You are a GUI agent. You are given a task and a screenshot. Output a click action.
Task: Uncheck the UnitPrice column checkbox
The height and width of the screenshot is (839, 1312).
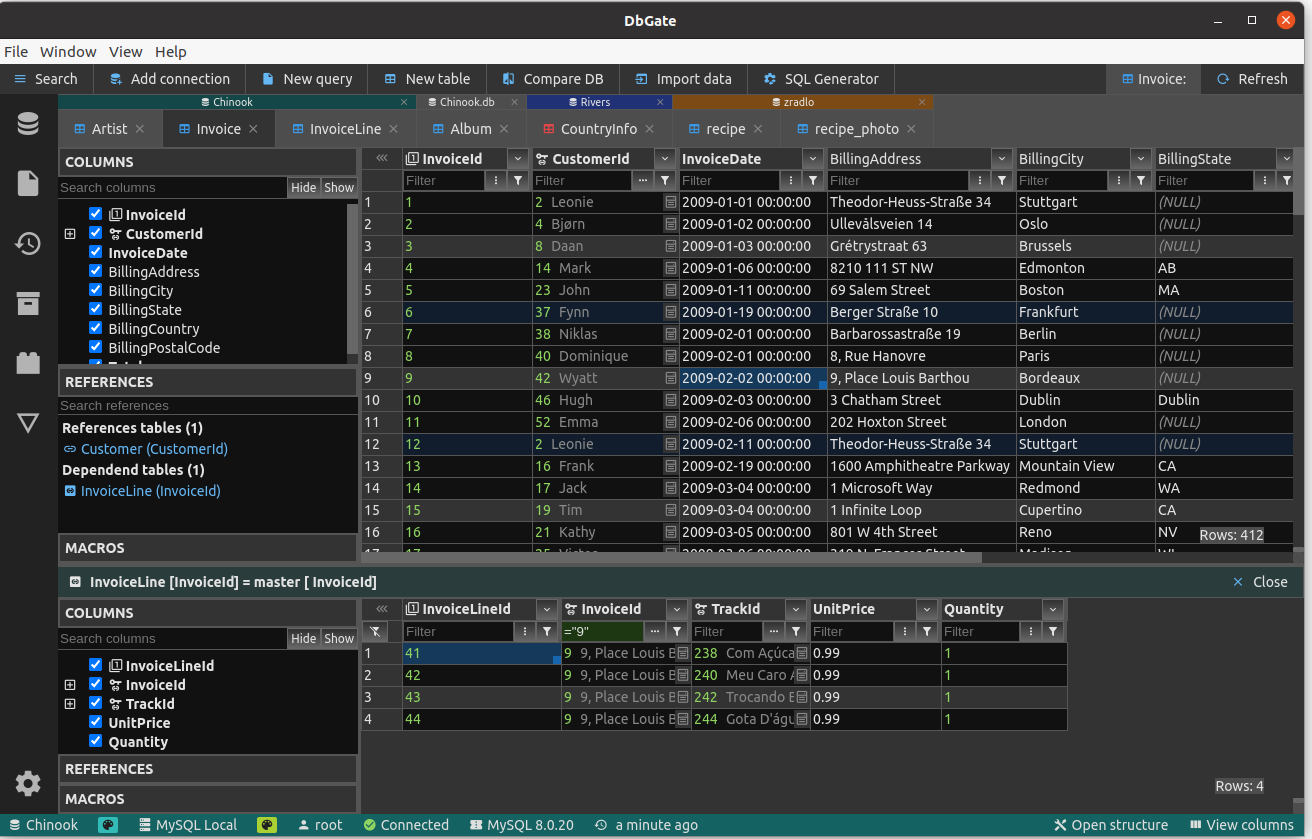click(96, 722)
